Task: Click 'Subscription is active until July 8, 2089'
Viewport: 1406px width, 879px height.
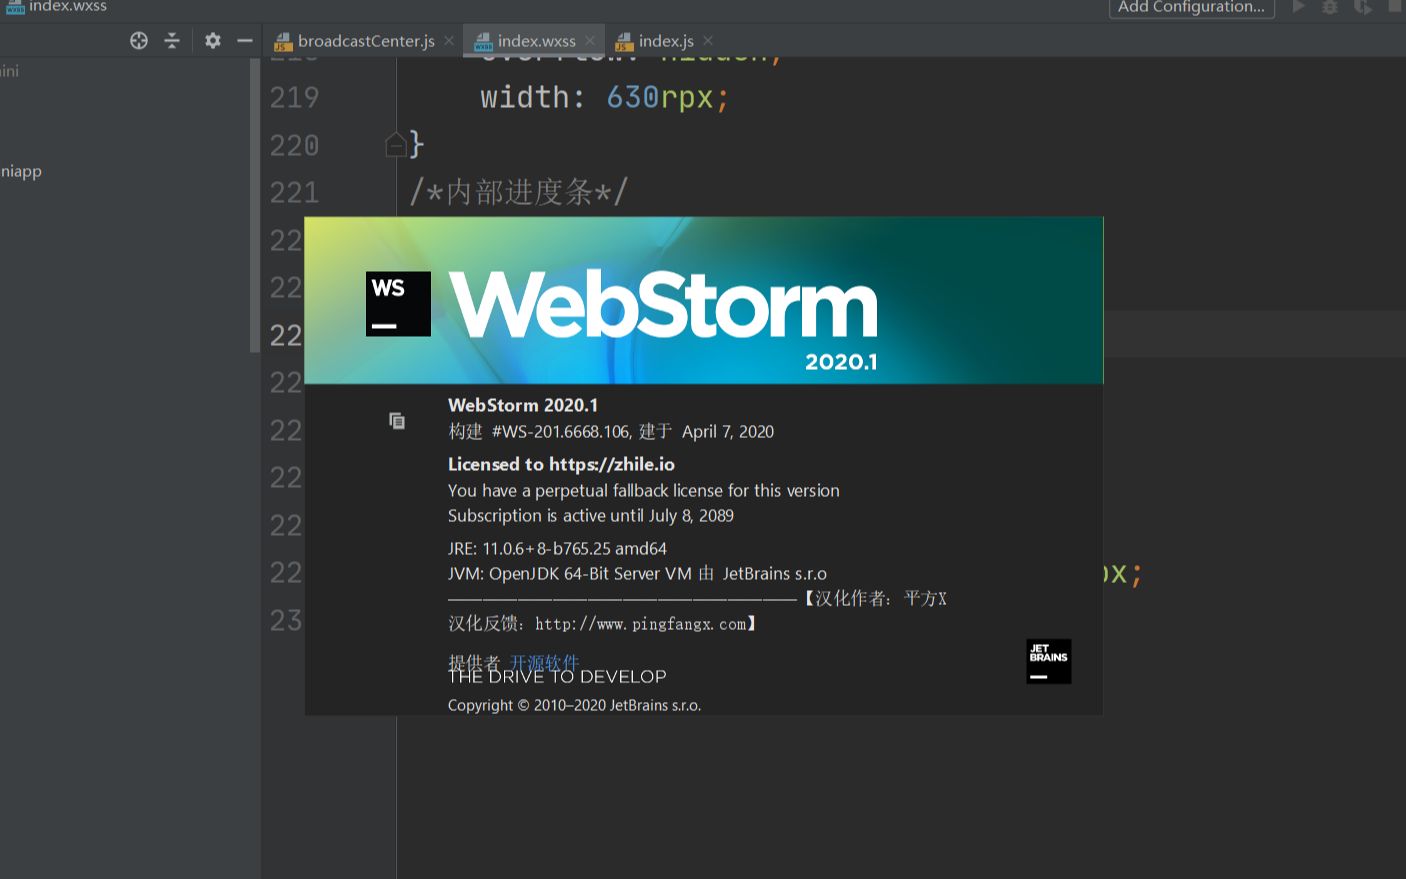Action: (x=591, y=515)
